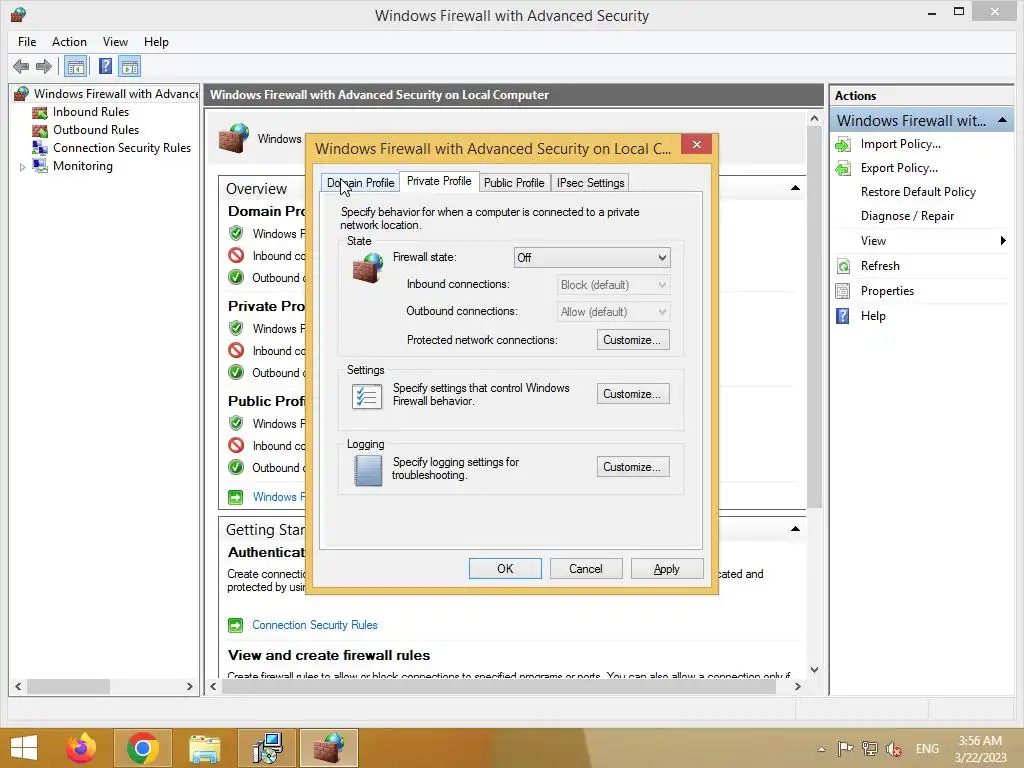Click Customize in the Settings section
This screenshot has height=768, width=1024.
633,394
